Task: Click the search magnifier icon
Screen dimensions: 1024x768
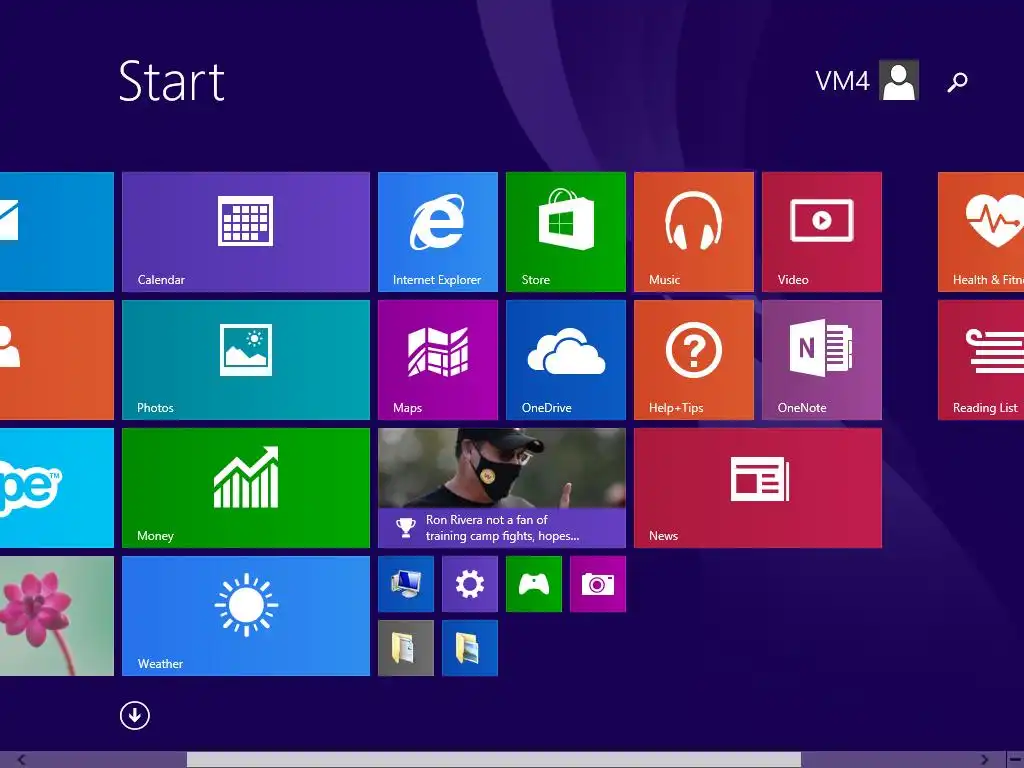Action: click(x=957, y=82)
